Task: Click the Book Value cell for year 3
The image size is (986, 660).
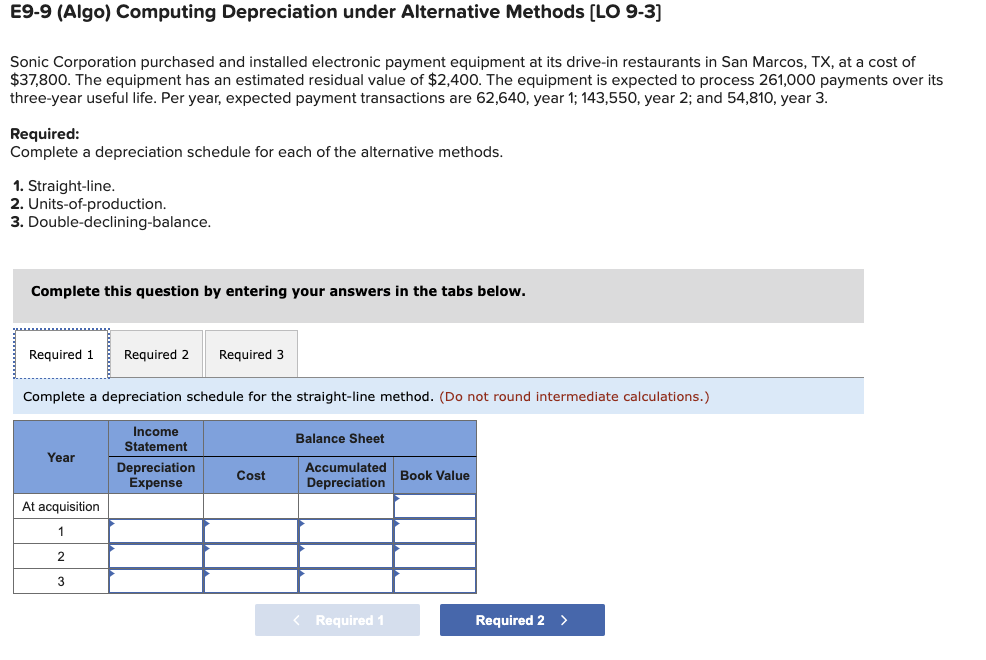Action: (x=434, y=580)
